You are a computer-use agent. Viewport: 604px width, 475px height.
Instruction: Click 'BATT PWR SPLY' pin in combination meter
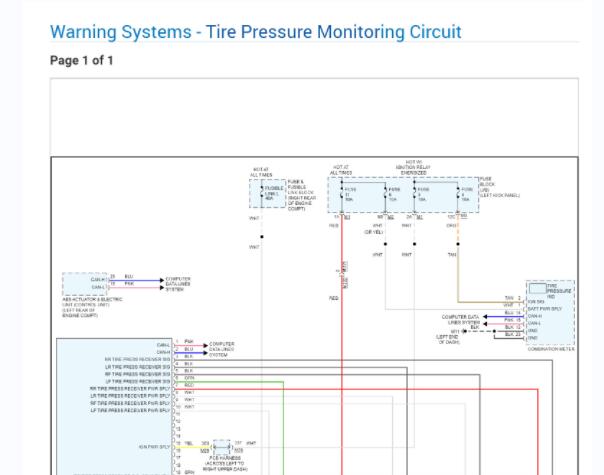[545, 309]
